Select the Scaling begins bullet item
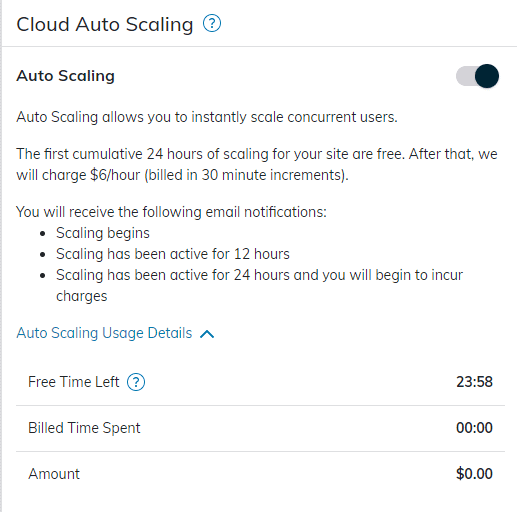This screenshot has height=512, width=517. click(103, 233)
